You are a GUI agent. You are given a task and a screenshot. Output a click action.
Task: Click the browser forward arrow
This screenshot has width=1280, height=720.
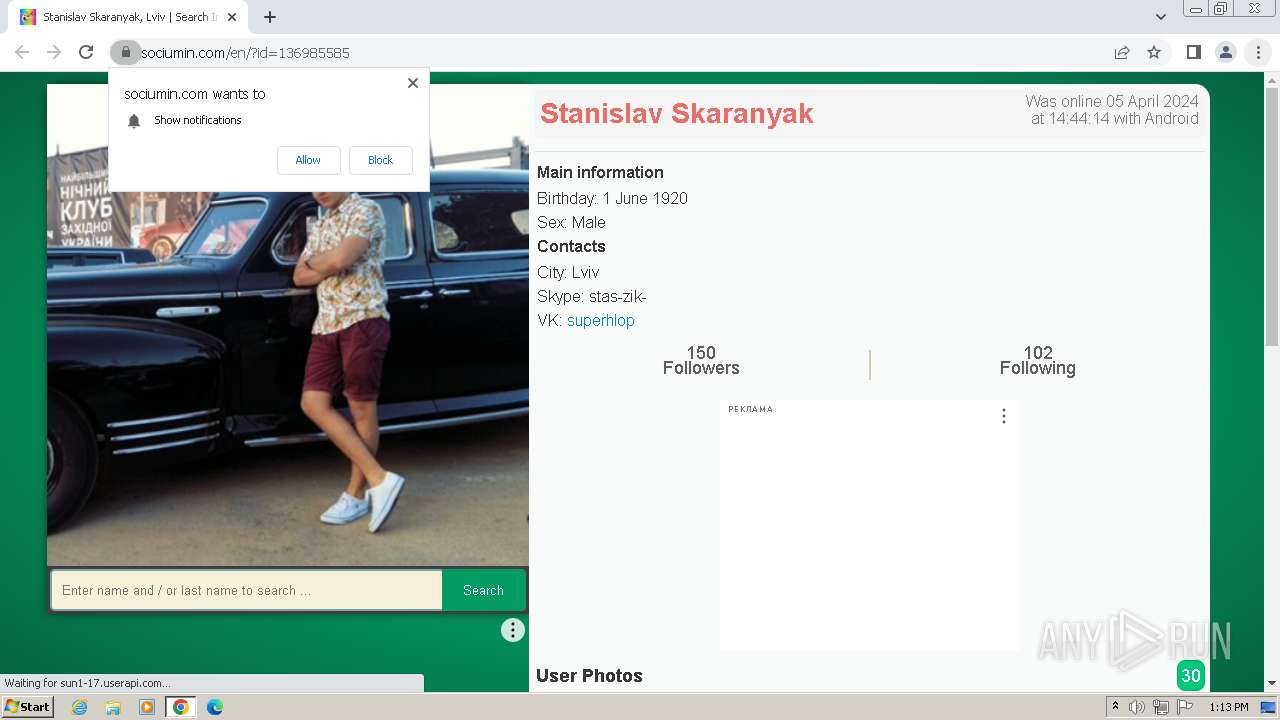pos(54,53)
